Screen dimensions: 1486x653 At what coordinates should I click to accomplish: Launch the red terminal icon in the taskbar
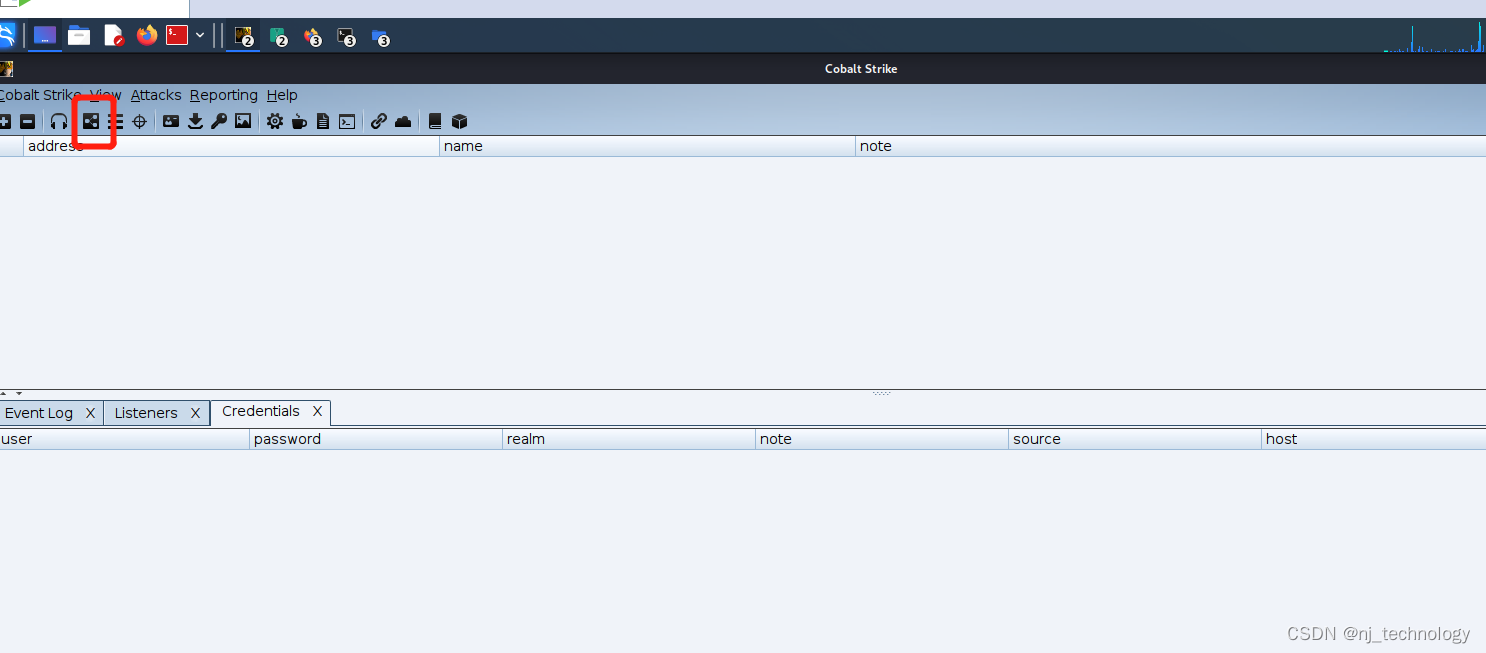[177, 35]
